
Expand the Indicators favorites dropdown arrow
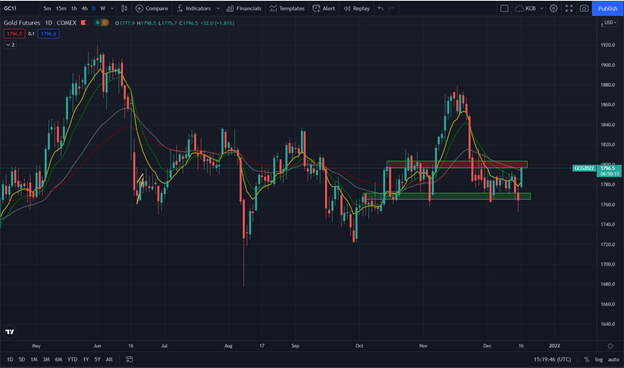(218, 8)
